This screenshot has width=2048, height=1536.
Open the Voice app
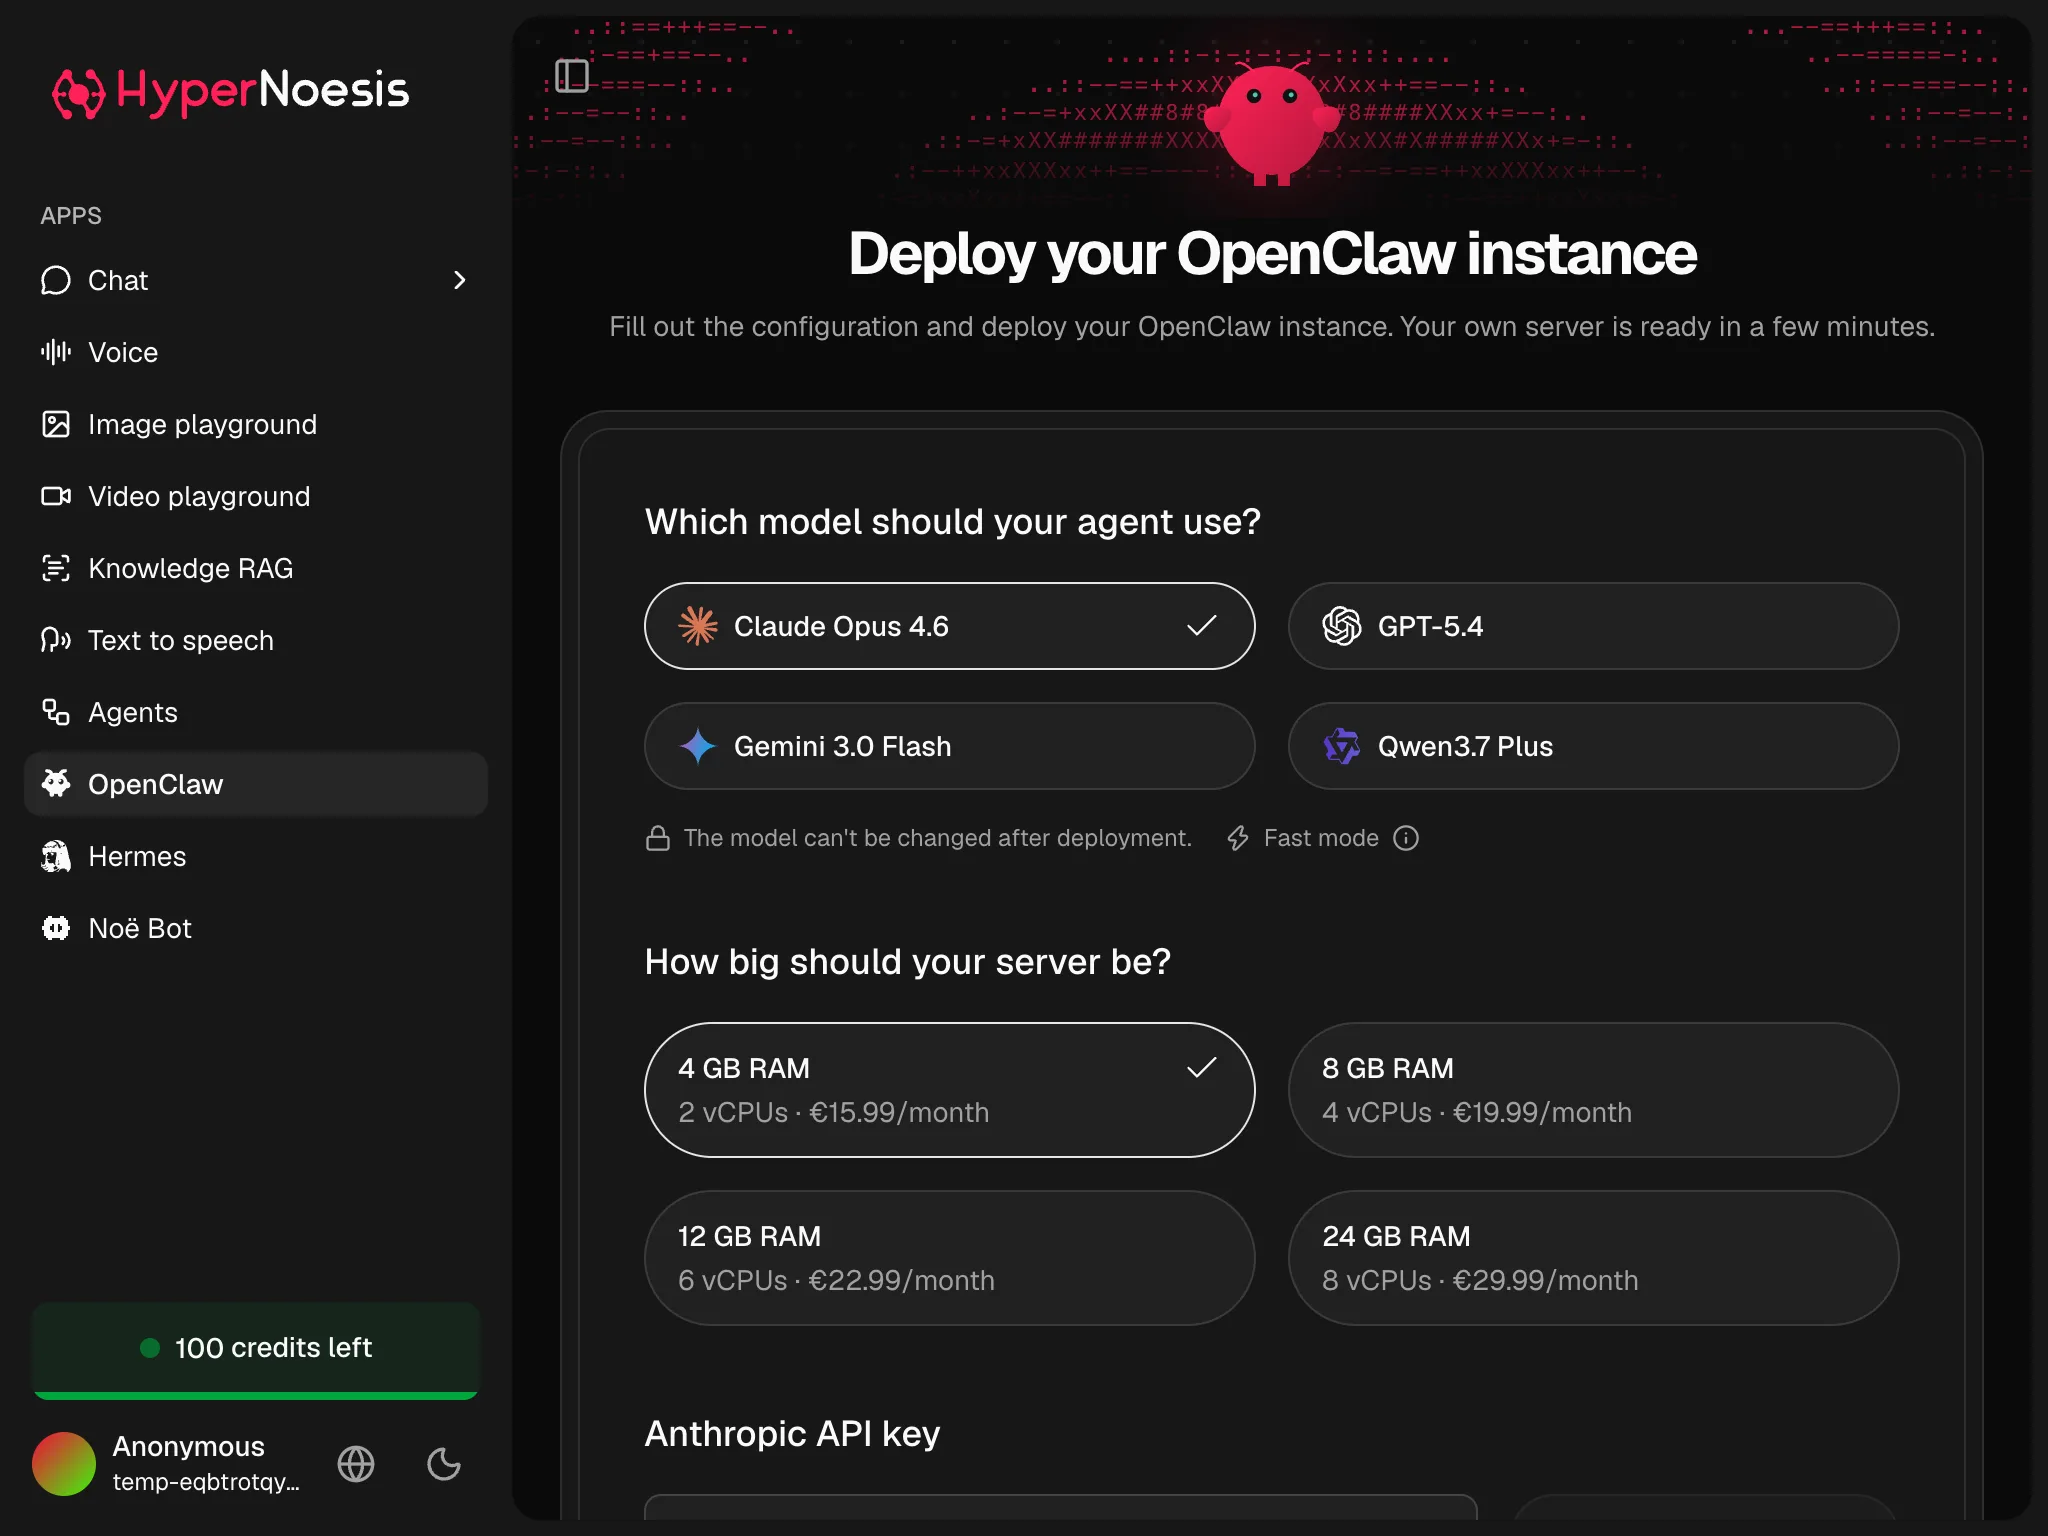(256, 352)
